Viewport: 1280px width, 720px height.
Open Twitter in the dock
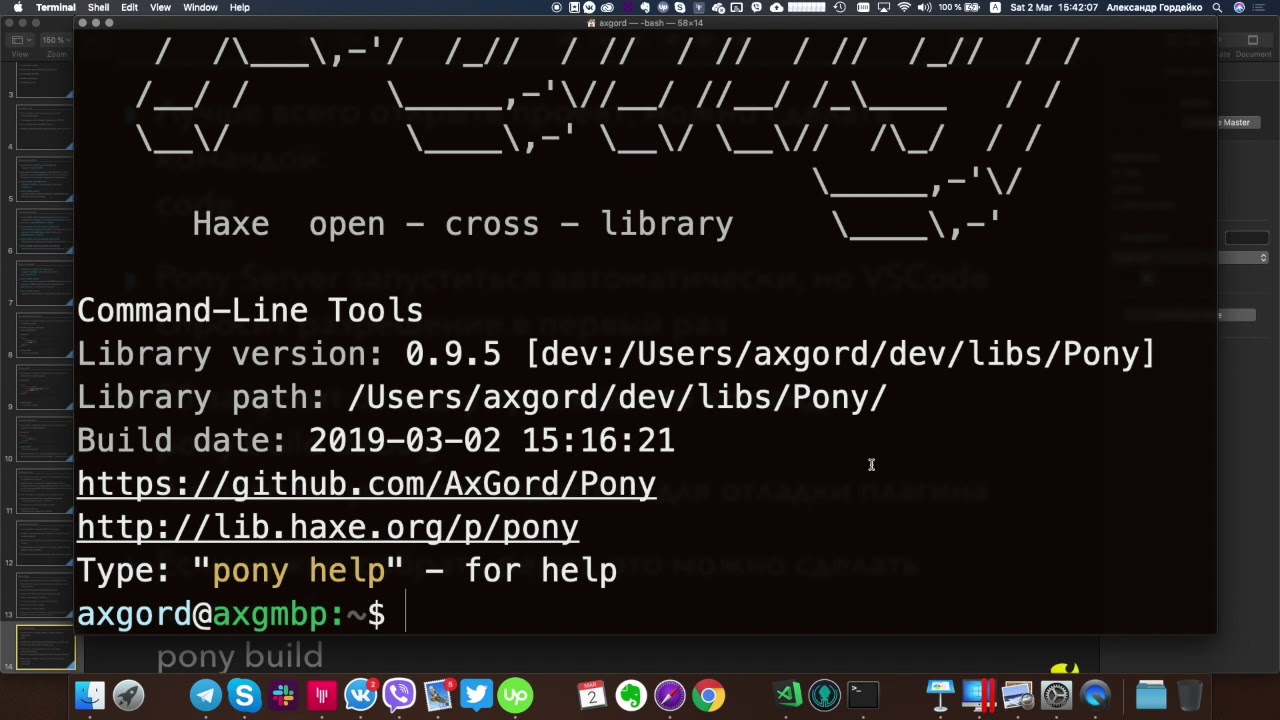pyautogui.click(x=476, y=695)
